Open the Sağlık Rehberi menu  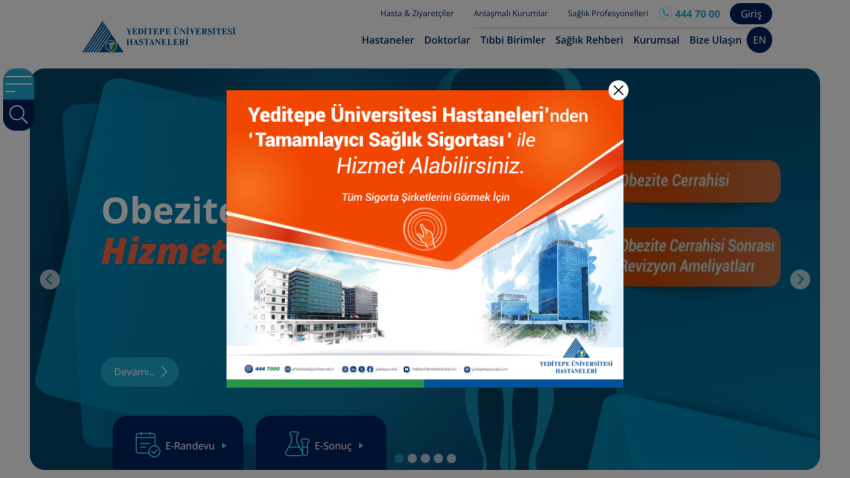[589, 40]
